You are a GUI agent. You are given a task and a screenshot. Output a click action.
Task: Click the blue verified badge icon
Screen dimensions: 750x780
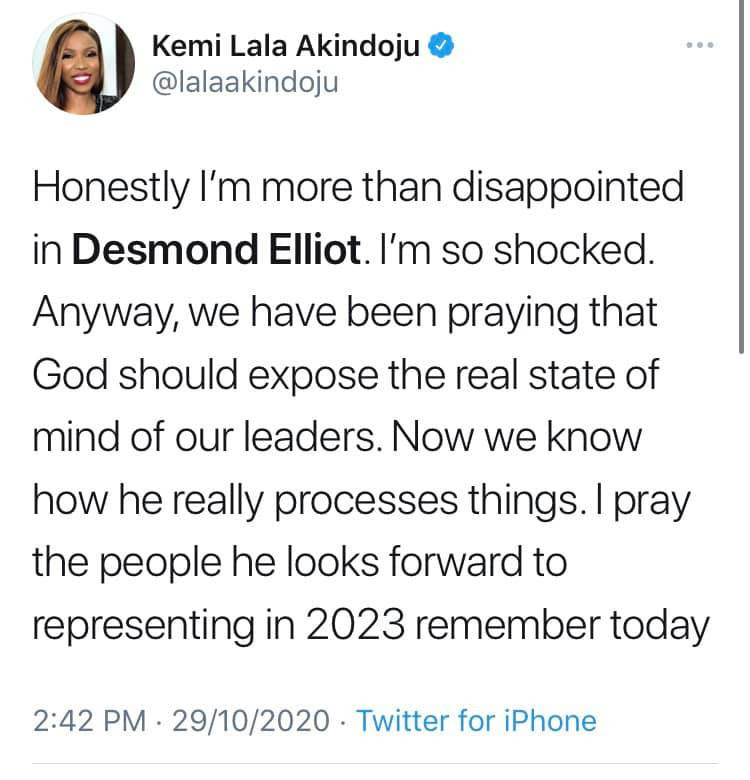[x=441, y=46]
